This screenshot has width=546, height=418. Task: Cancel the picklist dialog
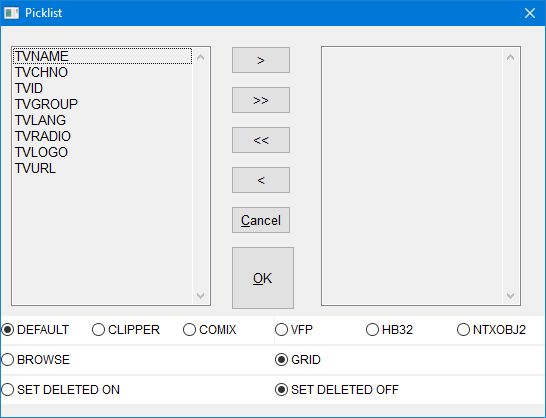261,220
